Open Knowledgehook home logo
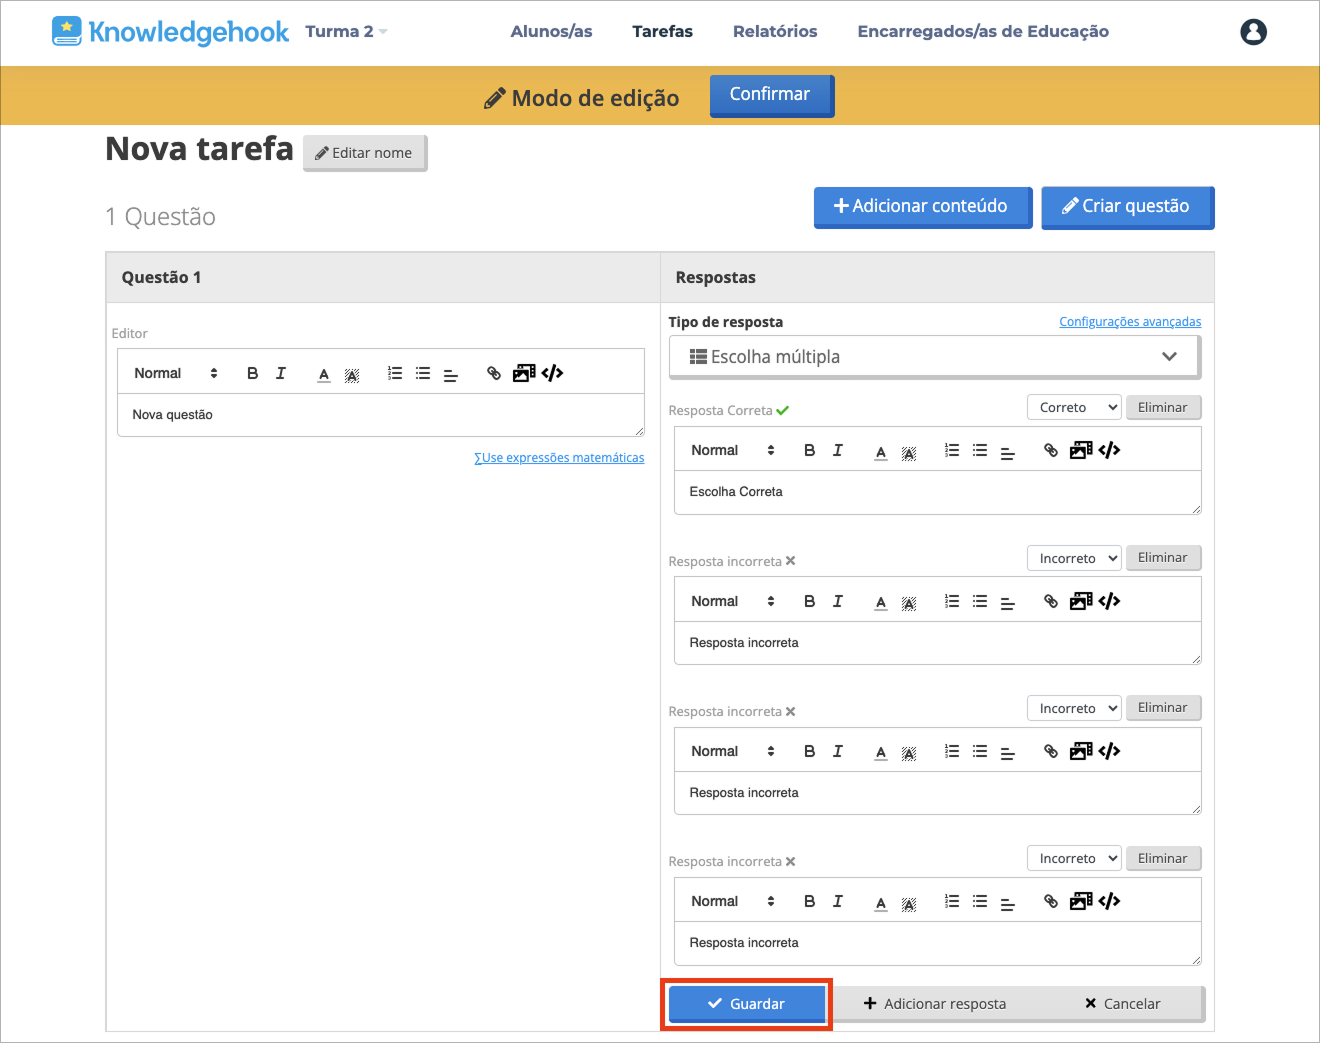The image size is (1320, 1043). coord(170,32)
